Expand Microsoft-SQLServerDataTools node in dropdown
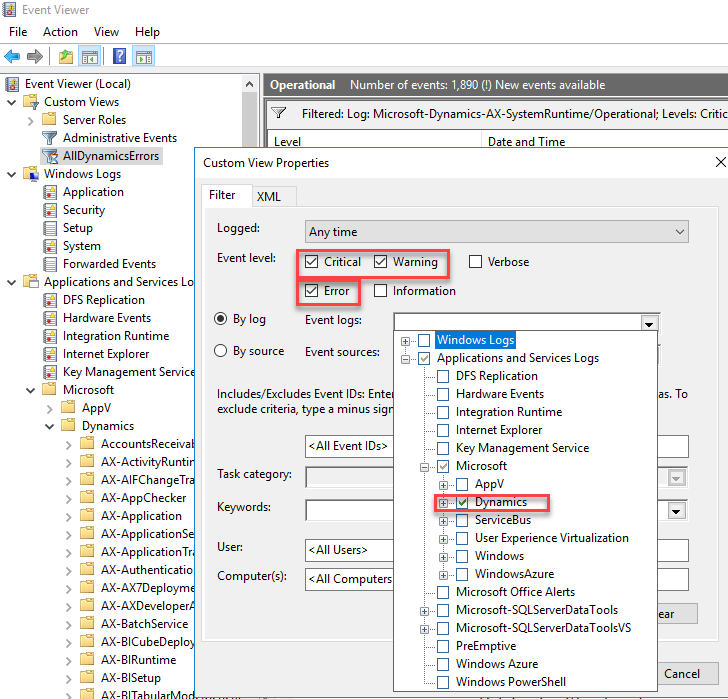Viewport: 728px width, 699px height. point(424,611)
